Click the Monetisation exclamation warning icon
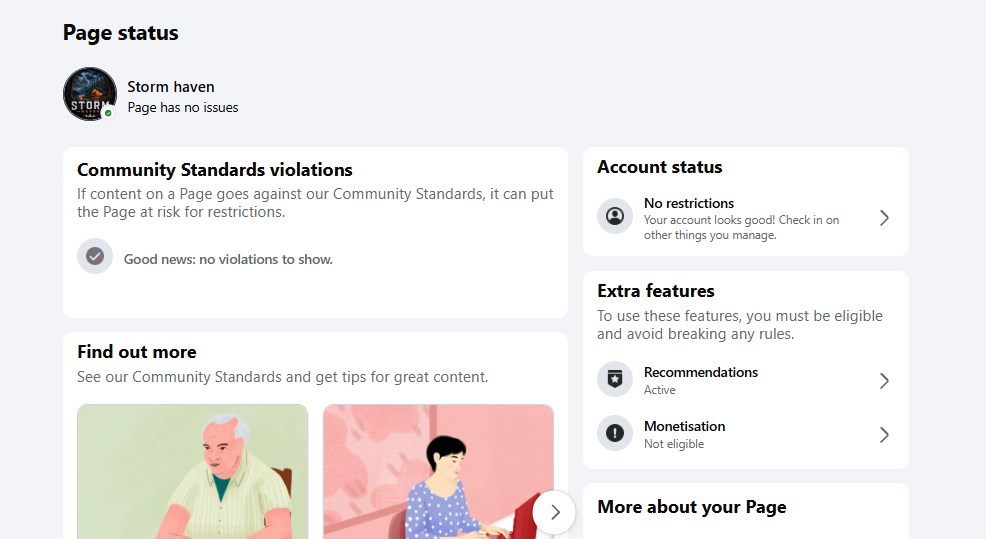The image size is (986, 539). point(615,433)
